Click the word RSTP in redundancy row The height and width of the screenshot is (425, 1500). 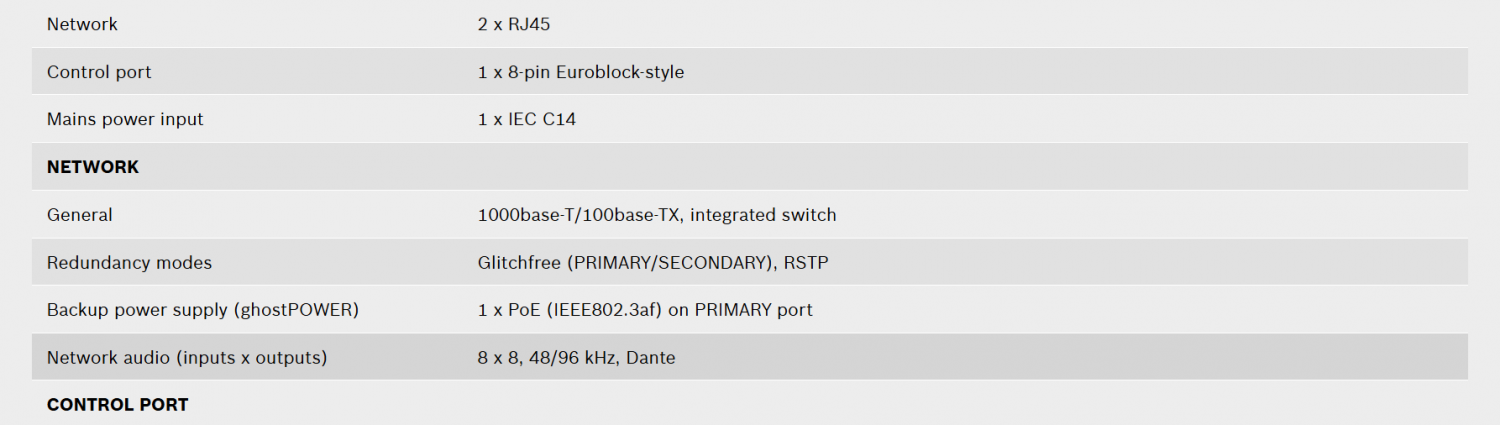point(807,263)
